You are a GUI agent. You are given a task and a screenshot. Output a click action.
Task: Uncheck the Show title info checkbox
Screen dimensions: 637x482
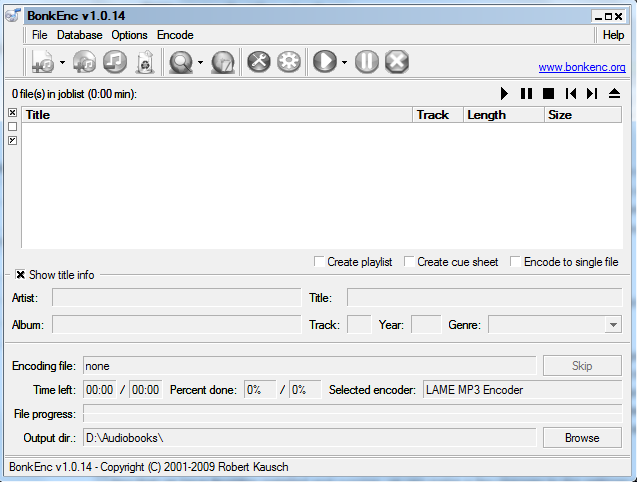point(20,275)
